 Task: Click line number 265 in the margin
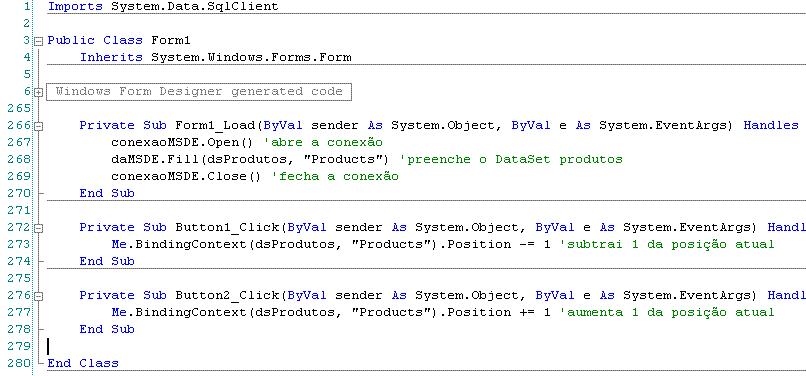[19, 109]
